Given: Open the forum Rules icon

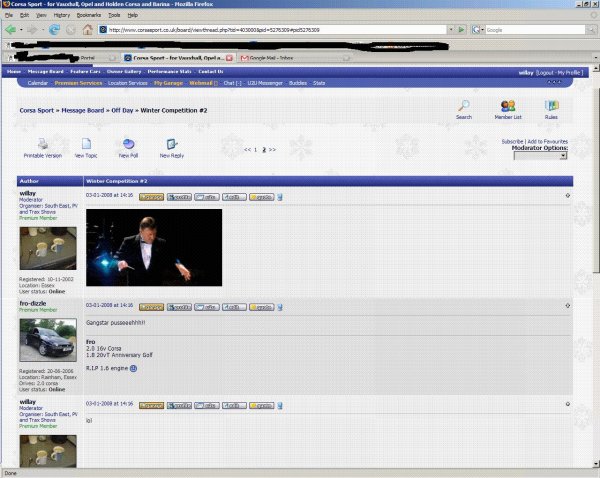Looking at the screenshot, I should point(552,106).
